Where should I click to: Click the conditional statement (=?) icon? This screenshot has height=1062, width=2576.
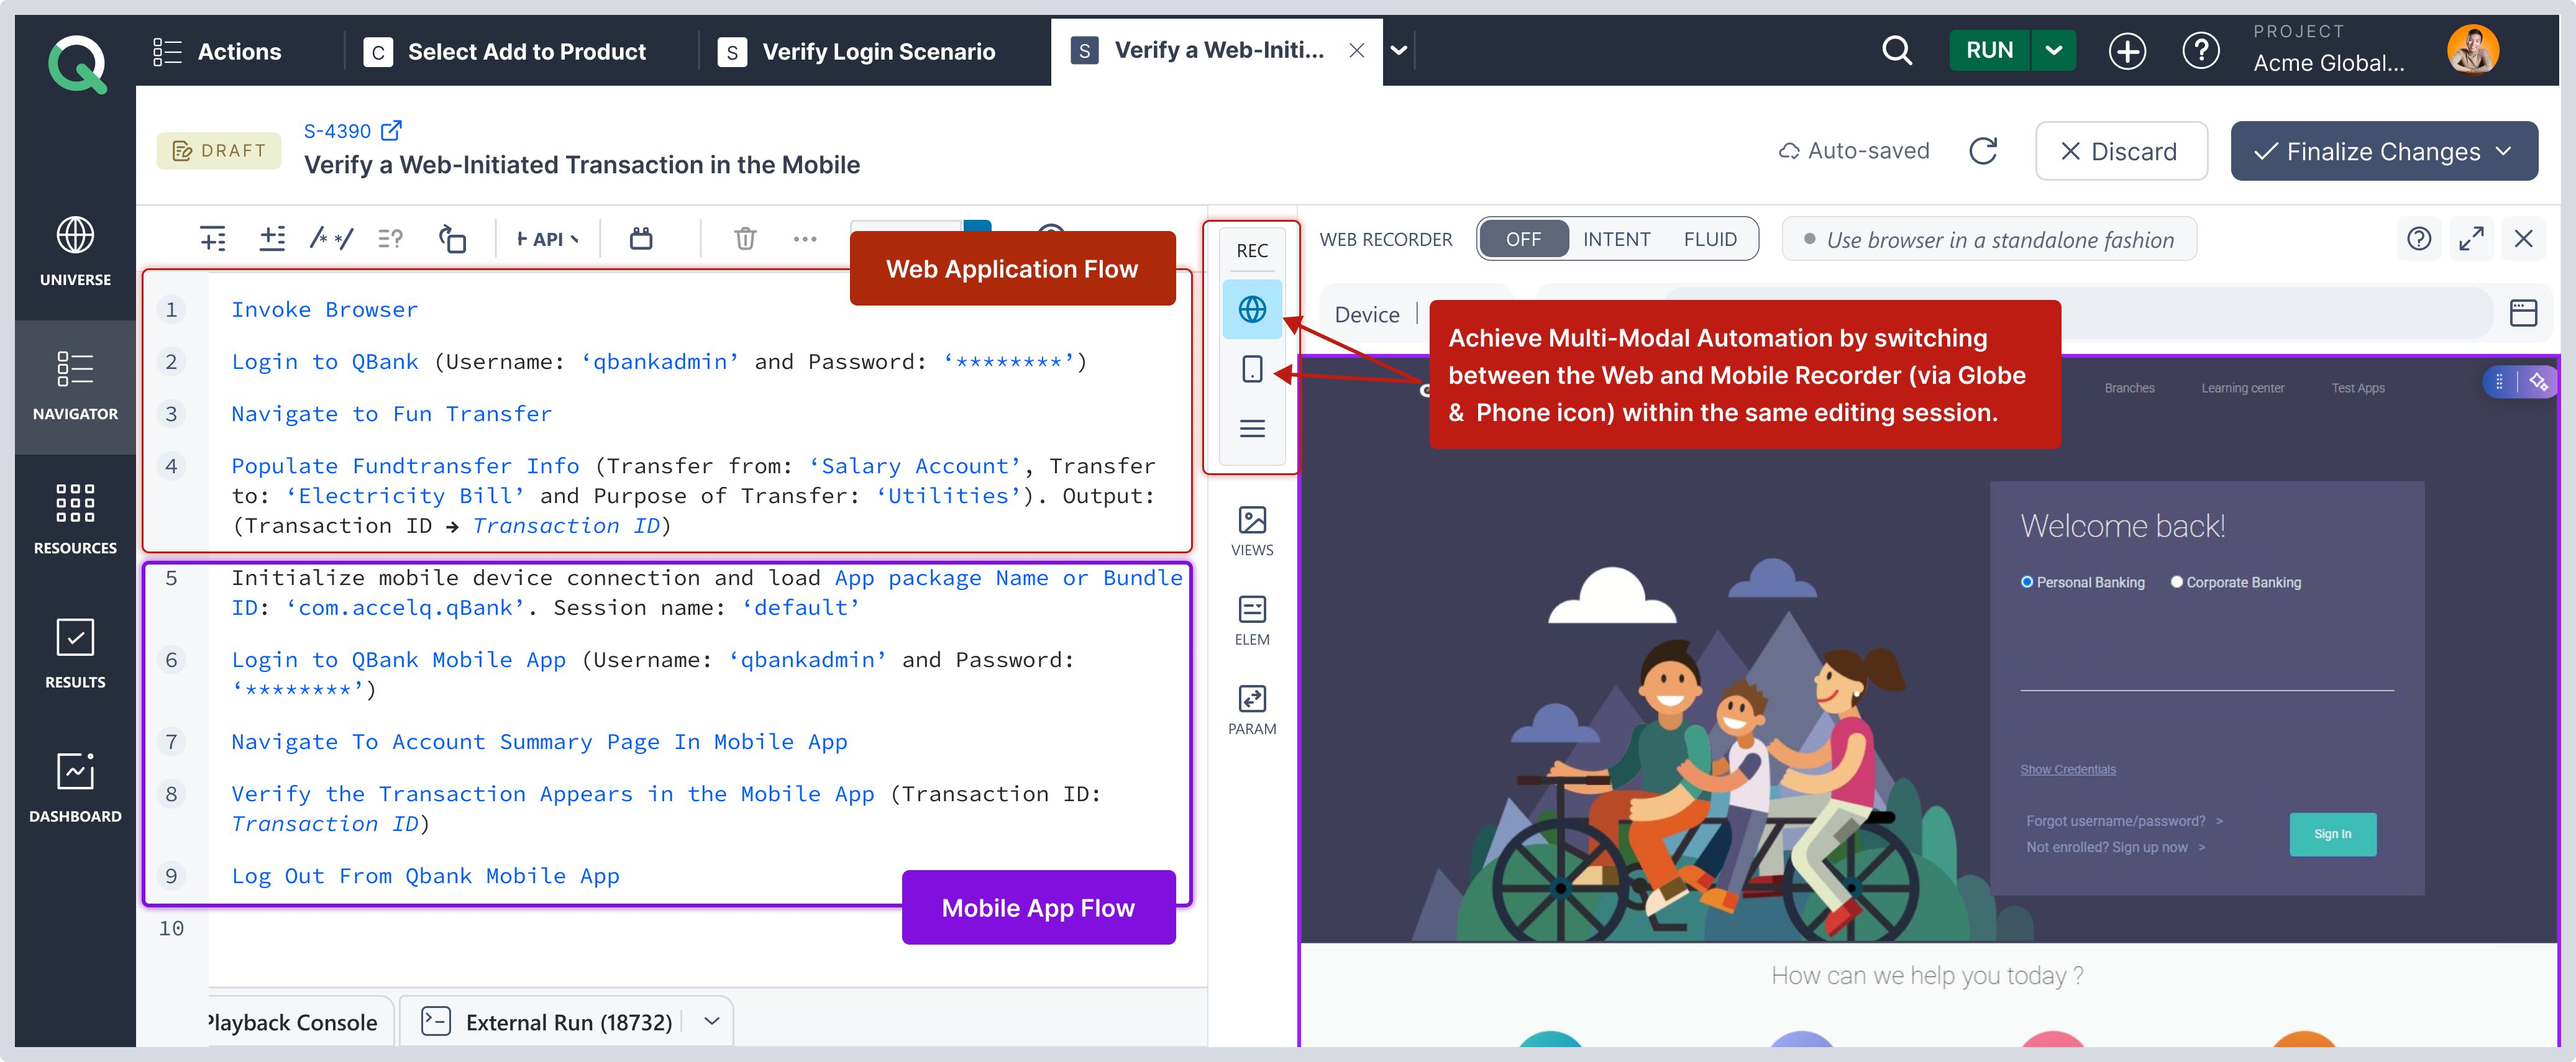pos(390,238)
